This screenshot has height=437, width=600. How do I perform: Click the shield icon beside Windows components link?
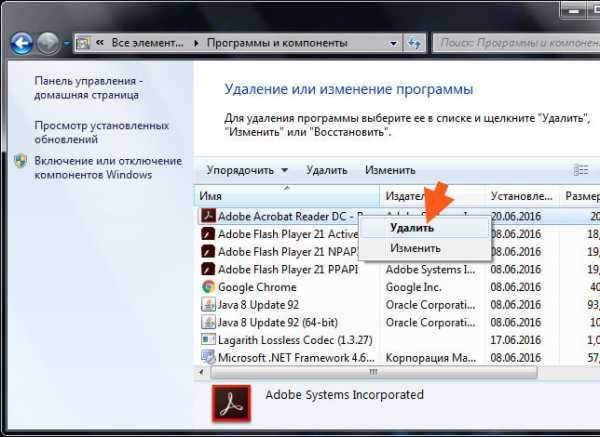click(21, 161)
